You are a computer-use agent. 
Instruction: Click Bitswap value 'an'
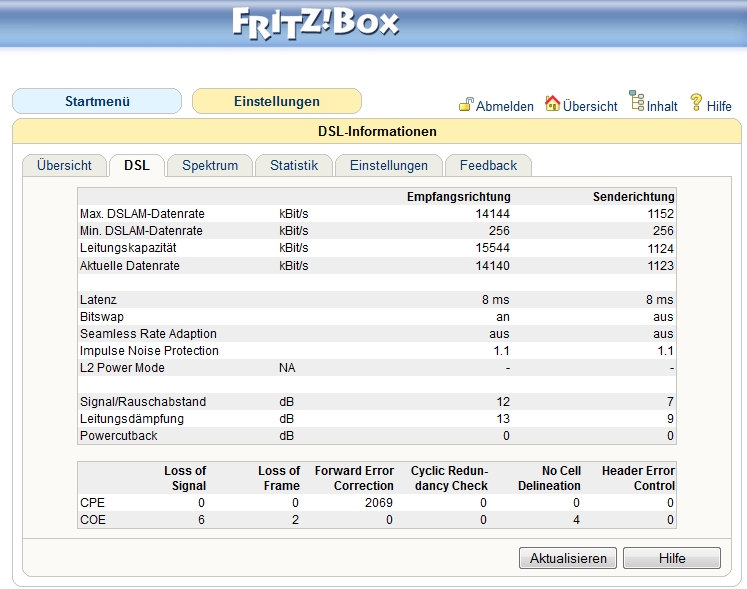503,317
